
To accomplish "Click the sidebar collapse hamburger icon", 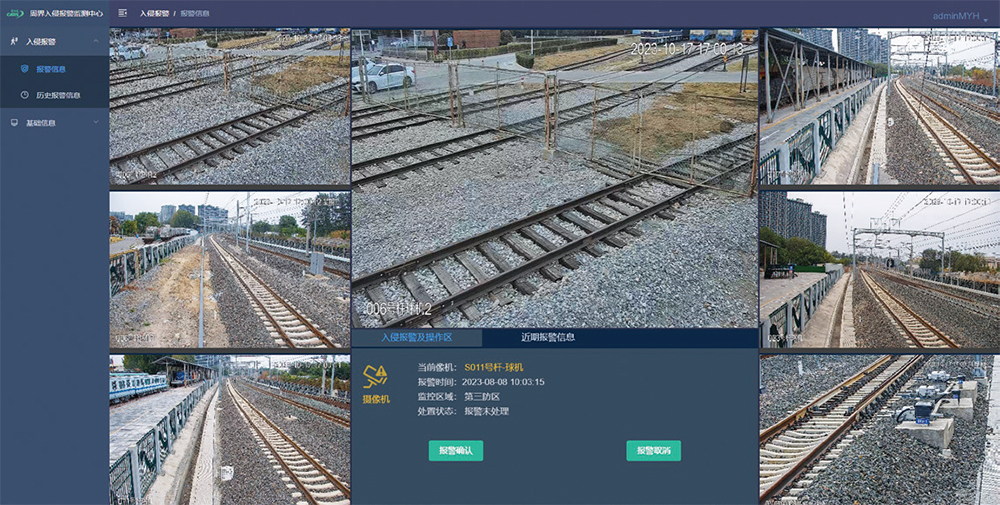I will click(x=122, y=13).
